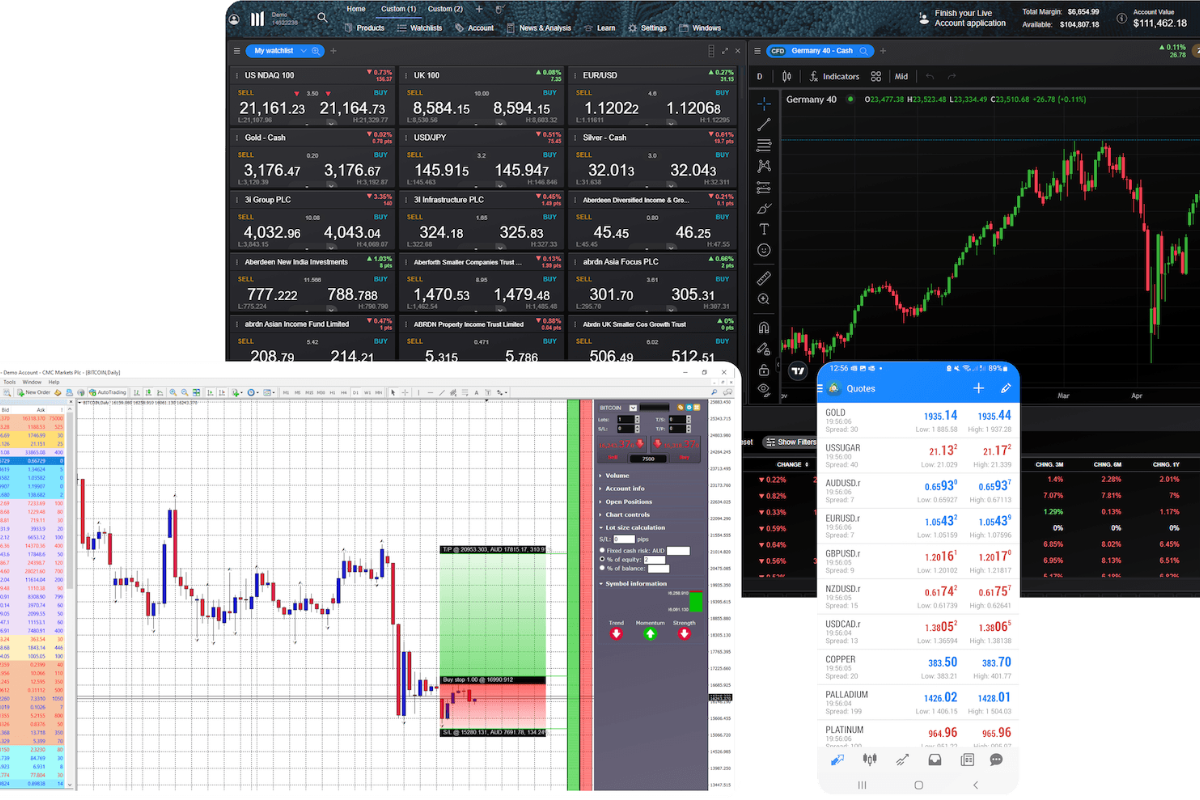Screen dimensions: 1200x800
Task: Toggle AutoTrading in MetaTrader toolbar
Action: [x=107, y=393]
